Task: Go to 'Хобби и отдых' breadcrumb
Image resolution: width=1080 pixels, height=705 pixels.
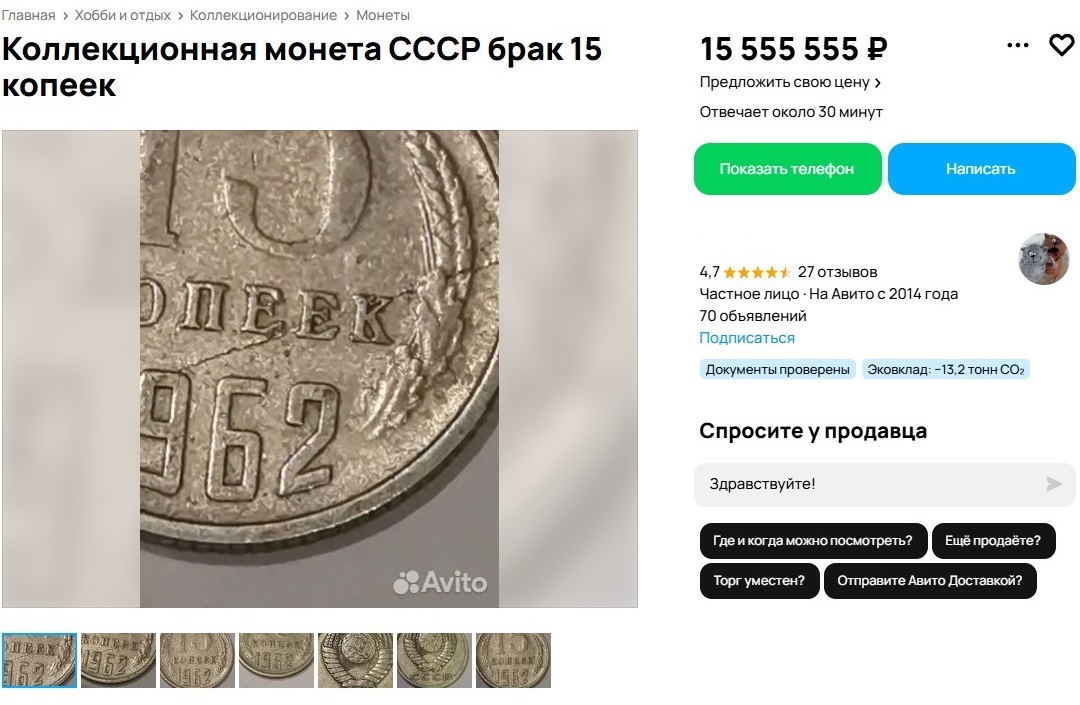Action: click(123, 15)
